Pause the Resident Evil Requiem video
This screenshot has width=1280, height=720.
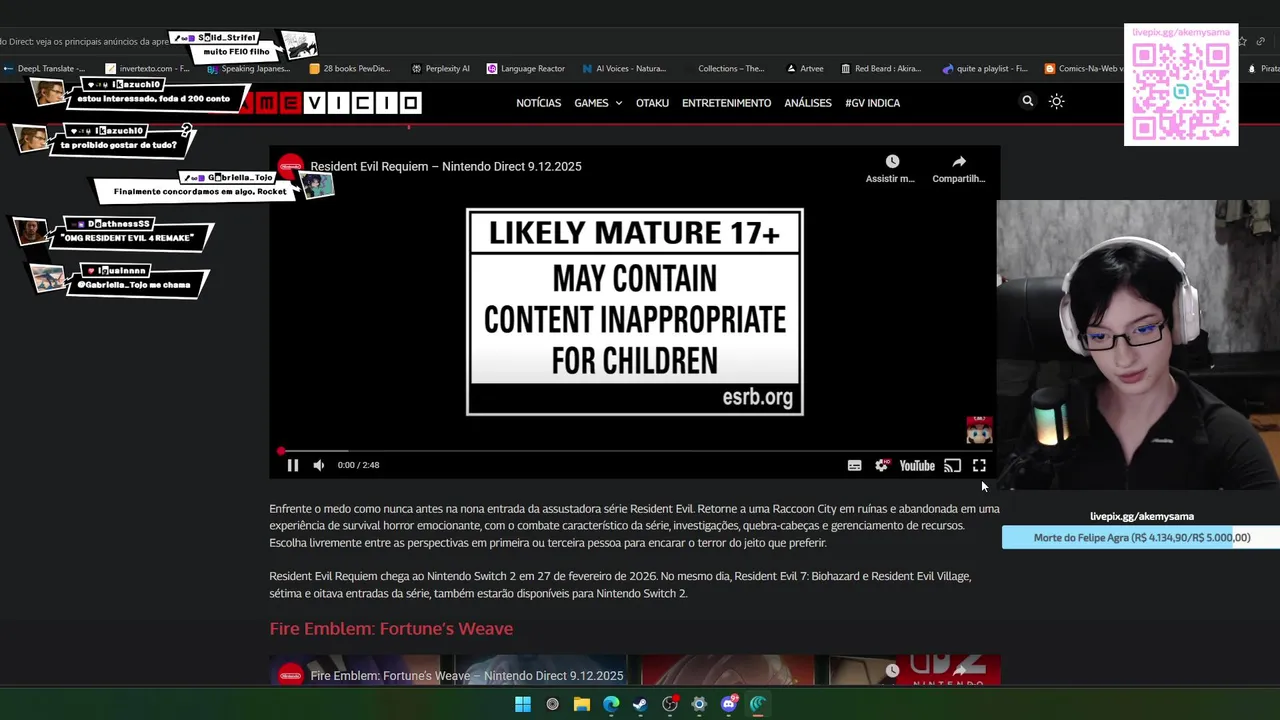tap(293, 465)
